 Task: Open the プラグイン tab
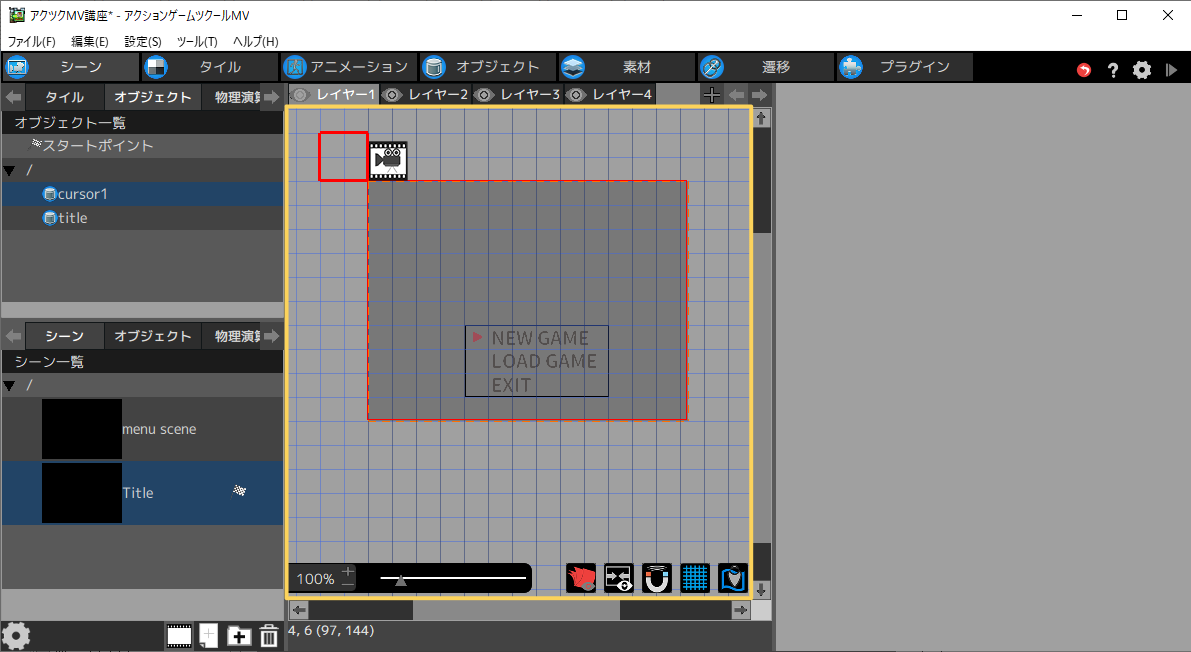pos(905,67)
